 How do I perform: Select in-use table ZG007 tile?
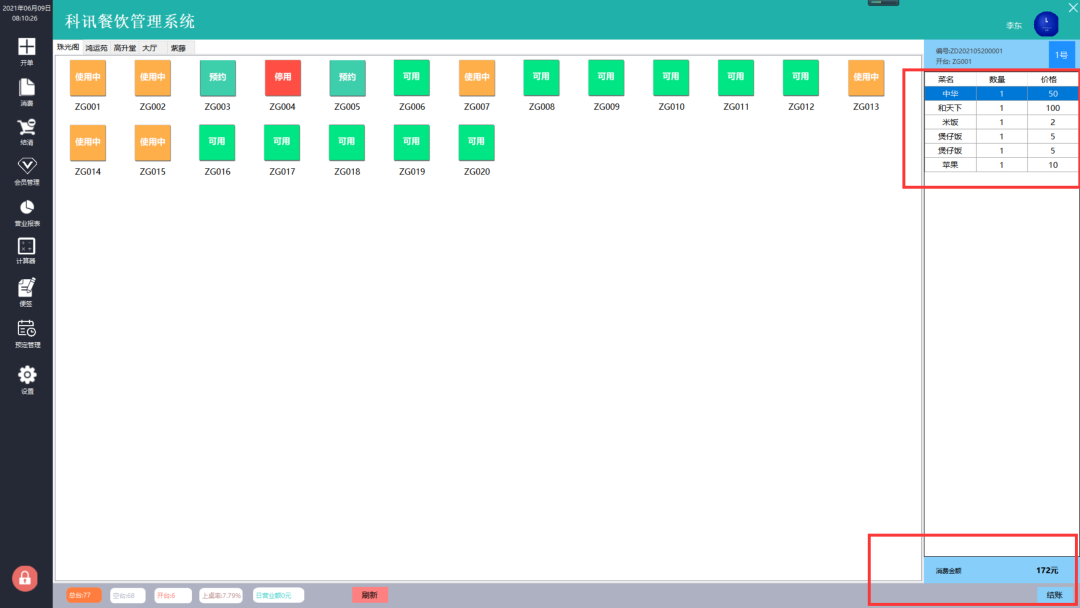(x=477, y=78)
